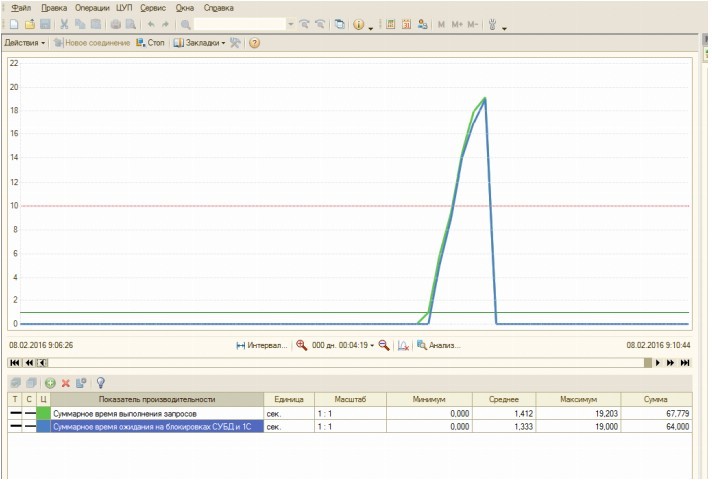Click the fast forward timeline button
Screen dimensions: 712x484
coord(670,363)
